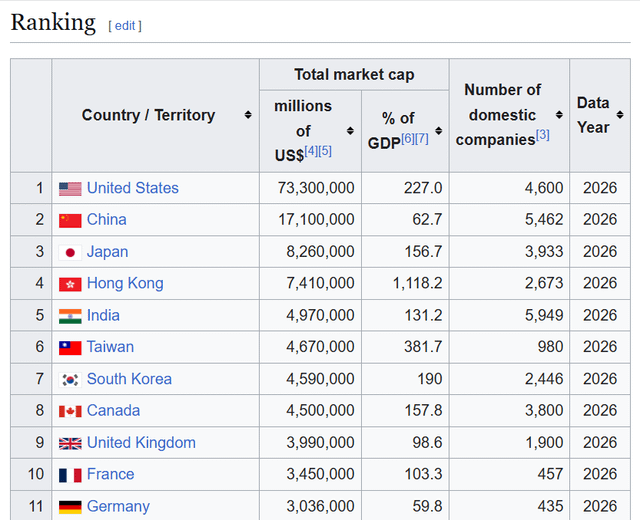The width and height of the screenshot is (640, 520).
Task: Go to the United Kingdom article
Action: click(141, 443)
